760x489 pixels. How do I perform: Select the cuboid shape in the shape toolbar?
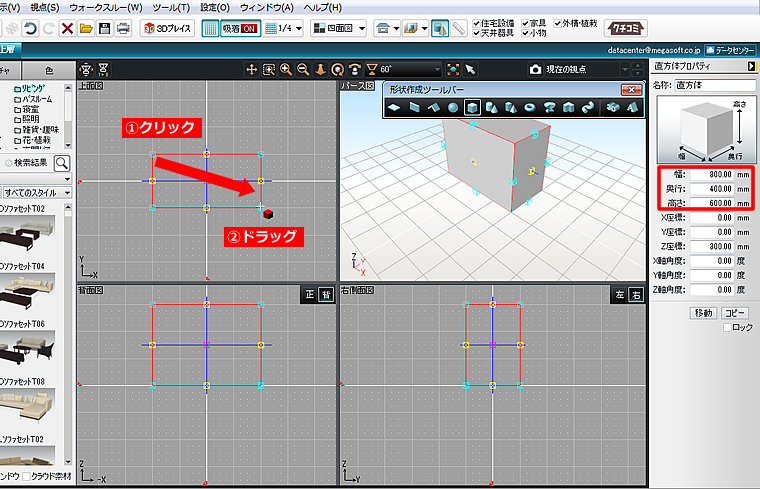(471, 107)
